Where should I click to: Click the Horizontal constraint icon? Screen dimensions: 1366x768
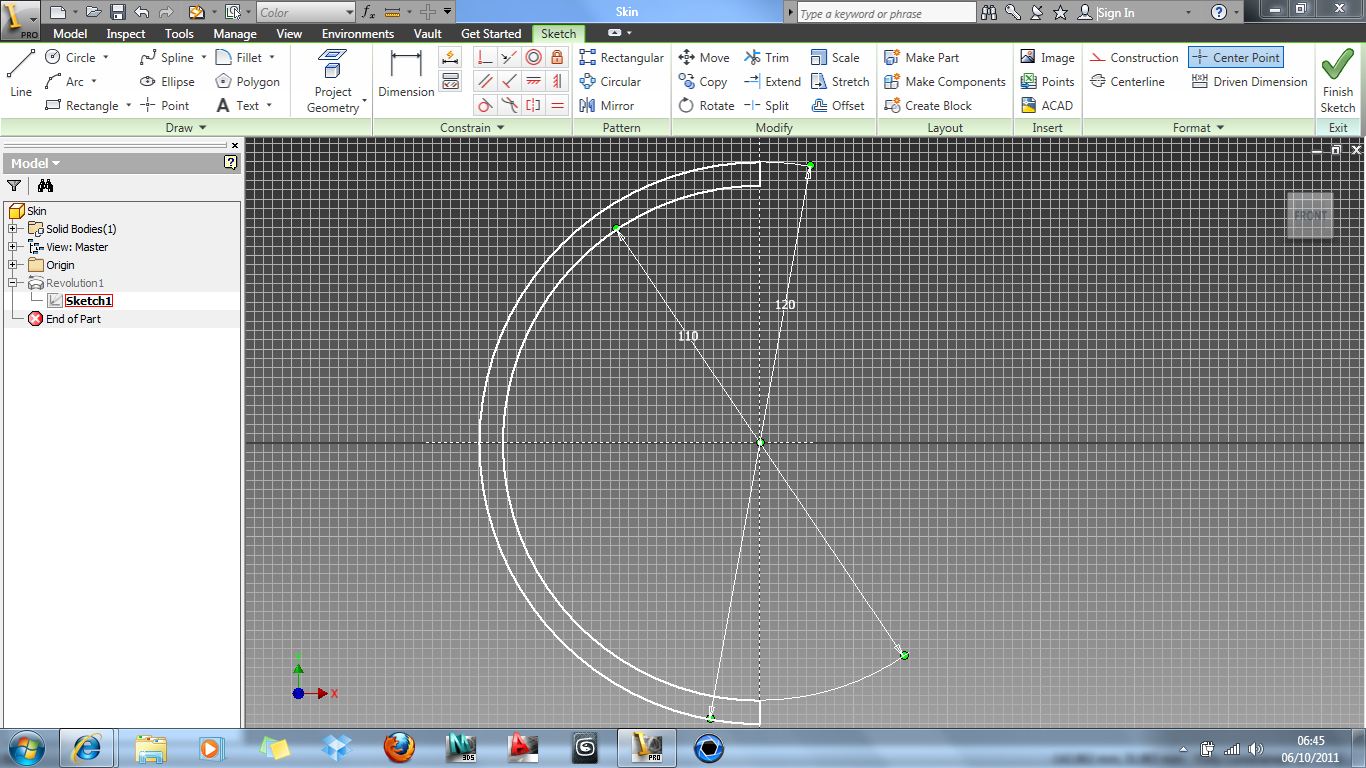pos(533,81)
